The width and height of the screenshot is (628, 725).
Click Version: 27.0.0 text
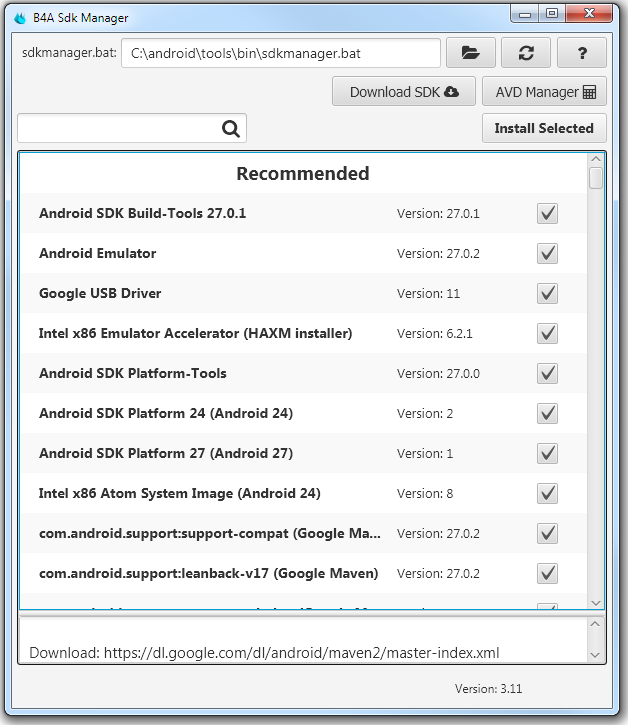click(x=438, y=374)
